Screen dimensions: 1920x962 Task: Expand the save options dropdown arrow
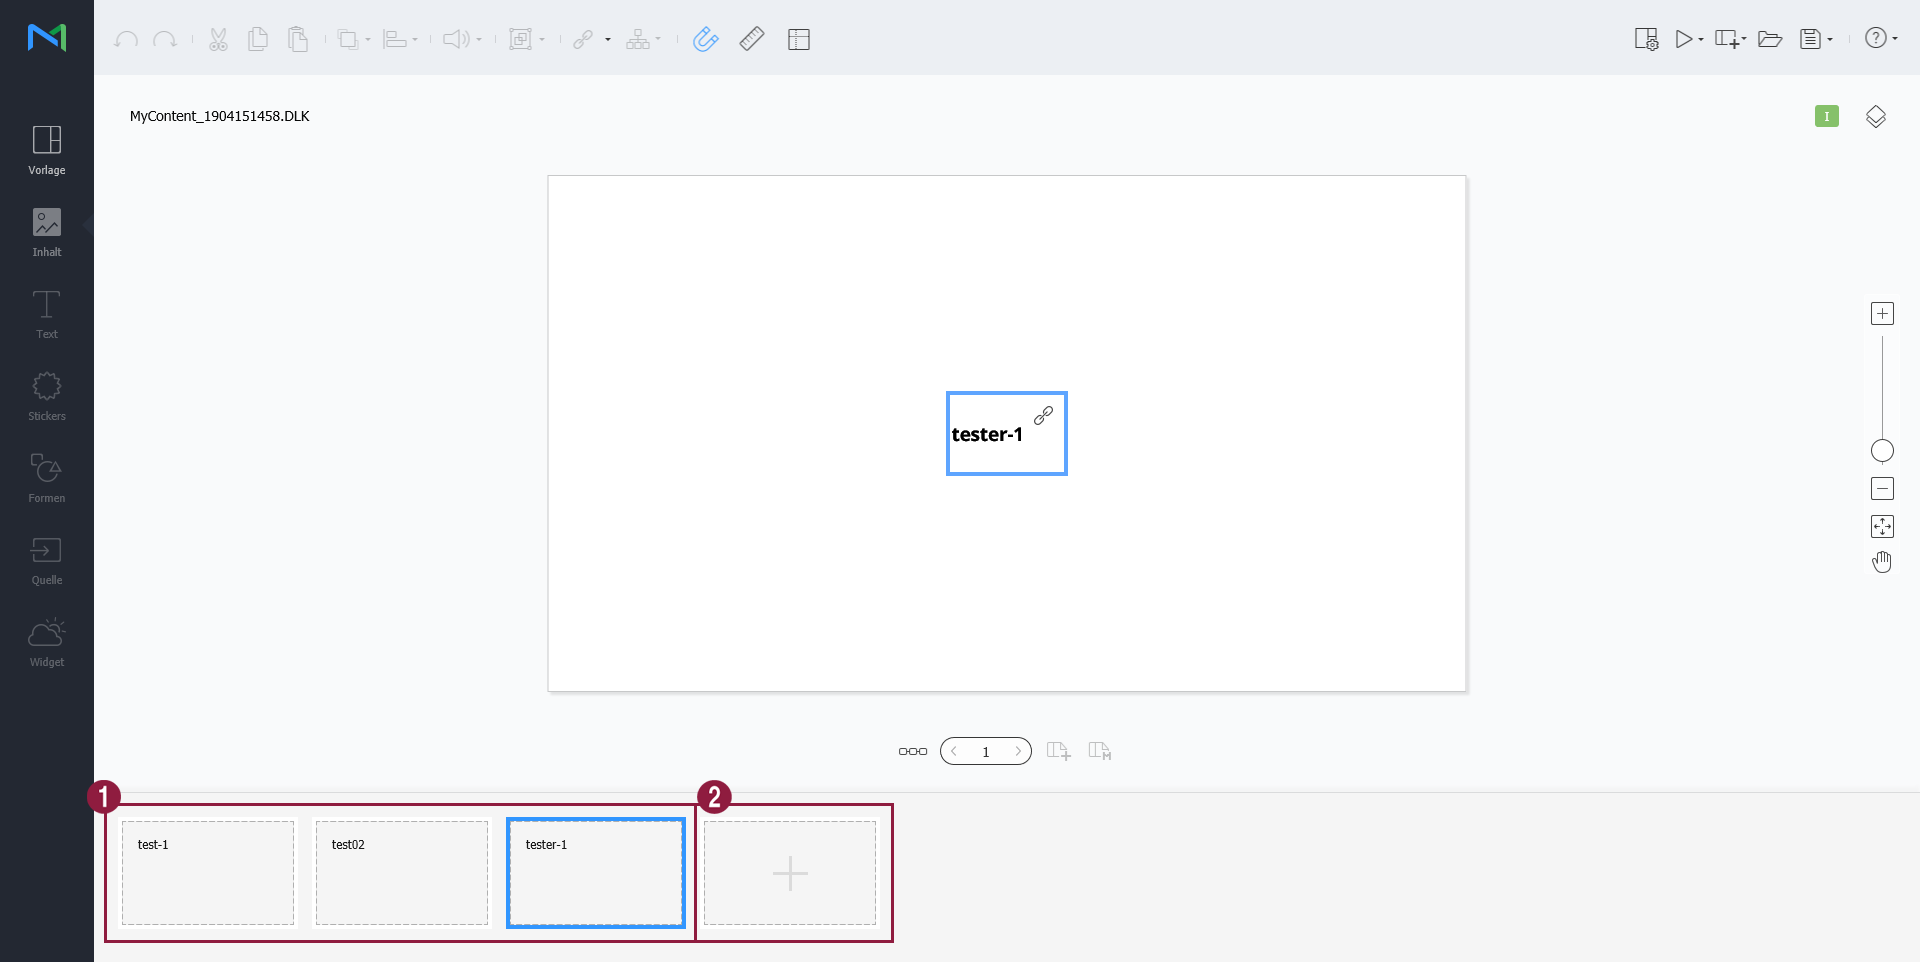1830,40
